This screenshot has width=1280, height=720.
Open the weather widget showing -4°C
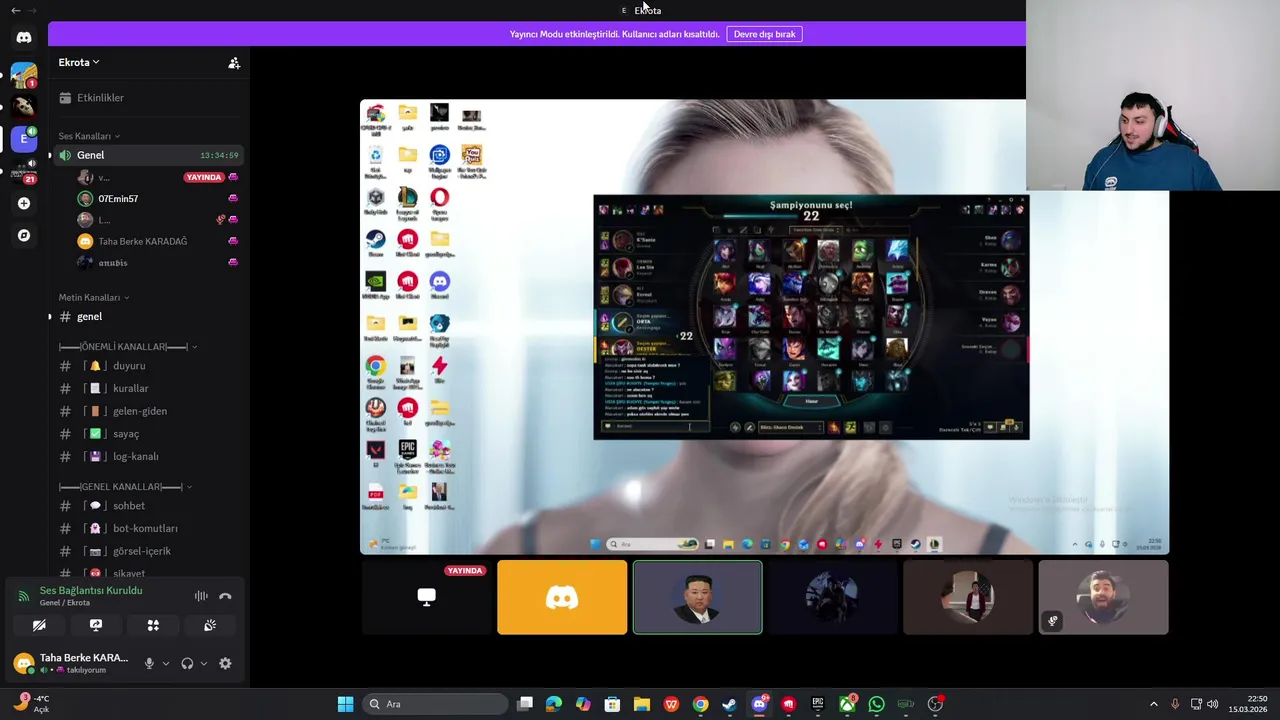click(x=29, y=703)
